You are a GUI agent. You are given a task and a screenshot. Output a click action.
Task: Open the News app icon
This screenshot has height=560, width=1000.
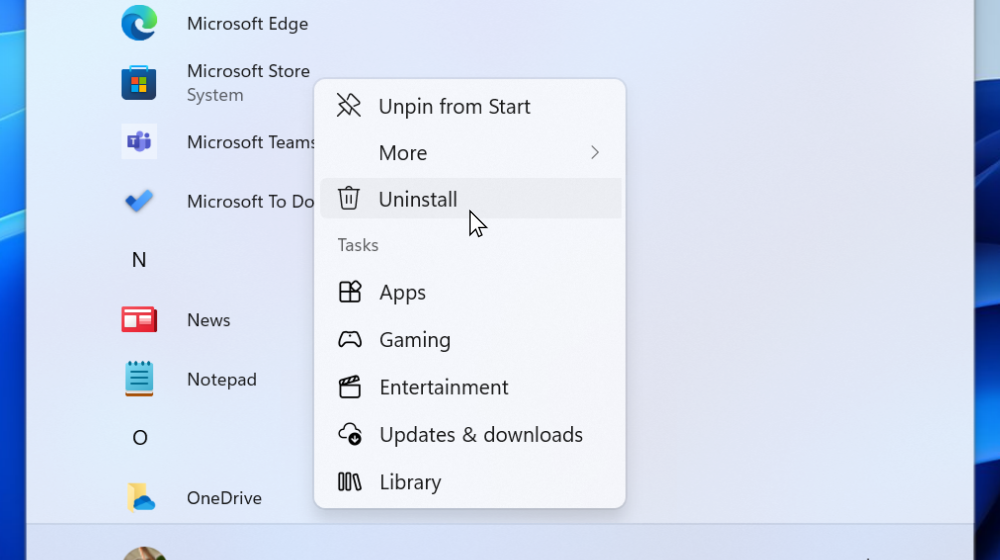coord(139,320)
